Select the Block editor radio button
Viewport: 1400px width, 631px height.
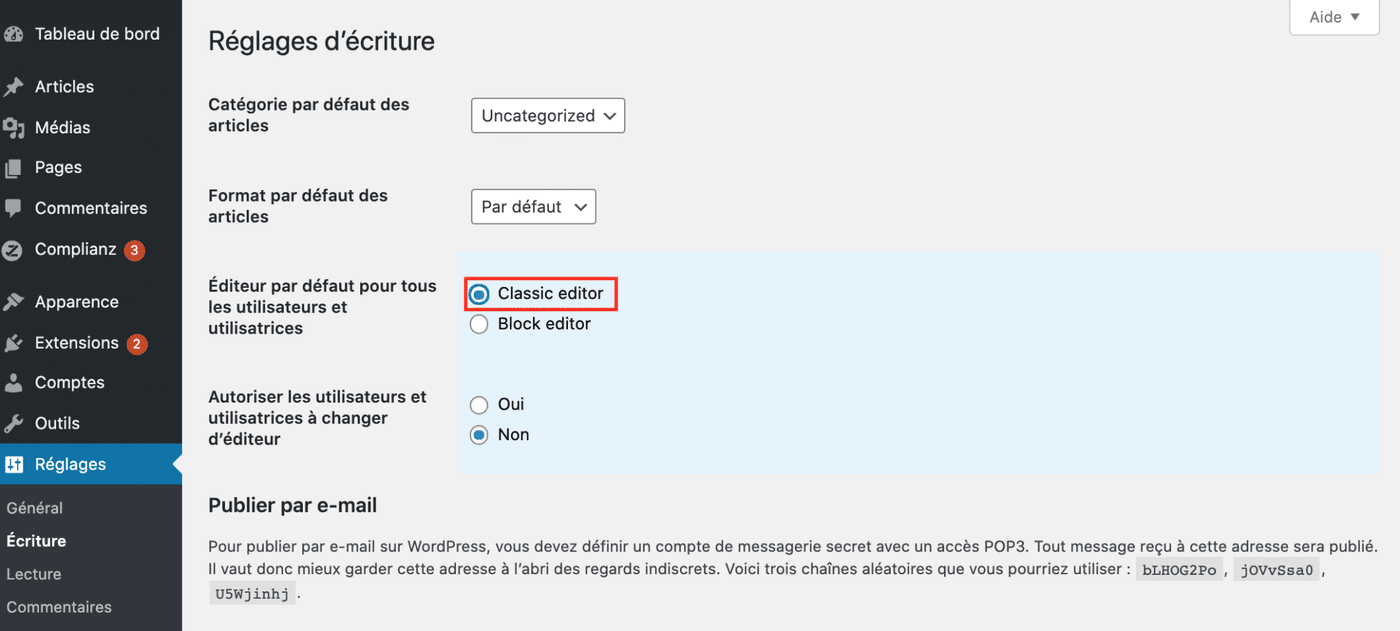click(x=479, y=324)
